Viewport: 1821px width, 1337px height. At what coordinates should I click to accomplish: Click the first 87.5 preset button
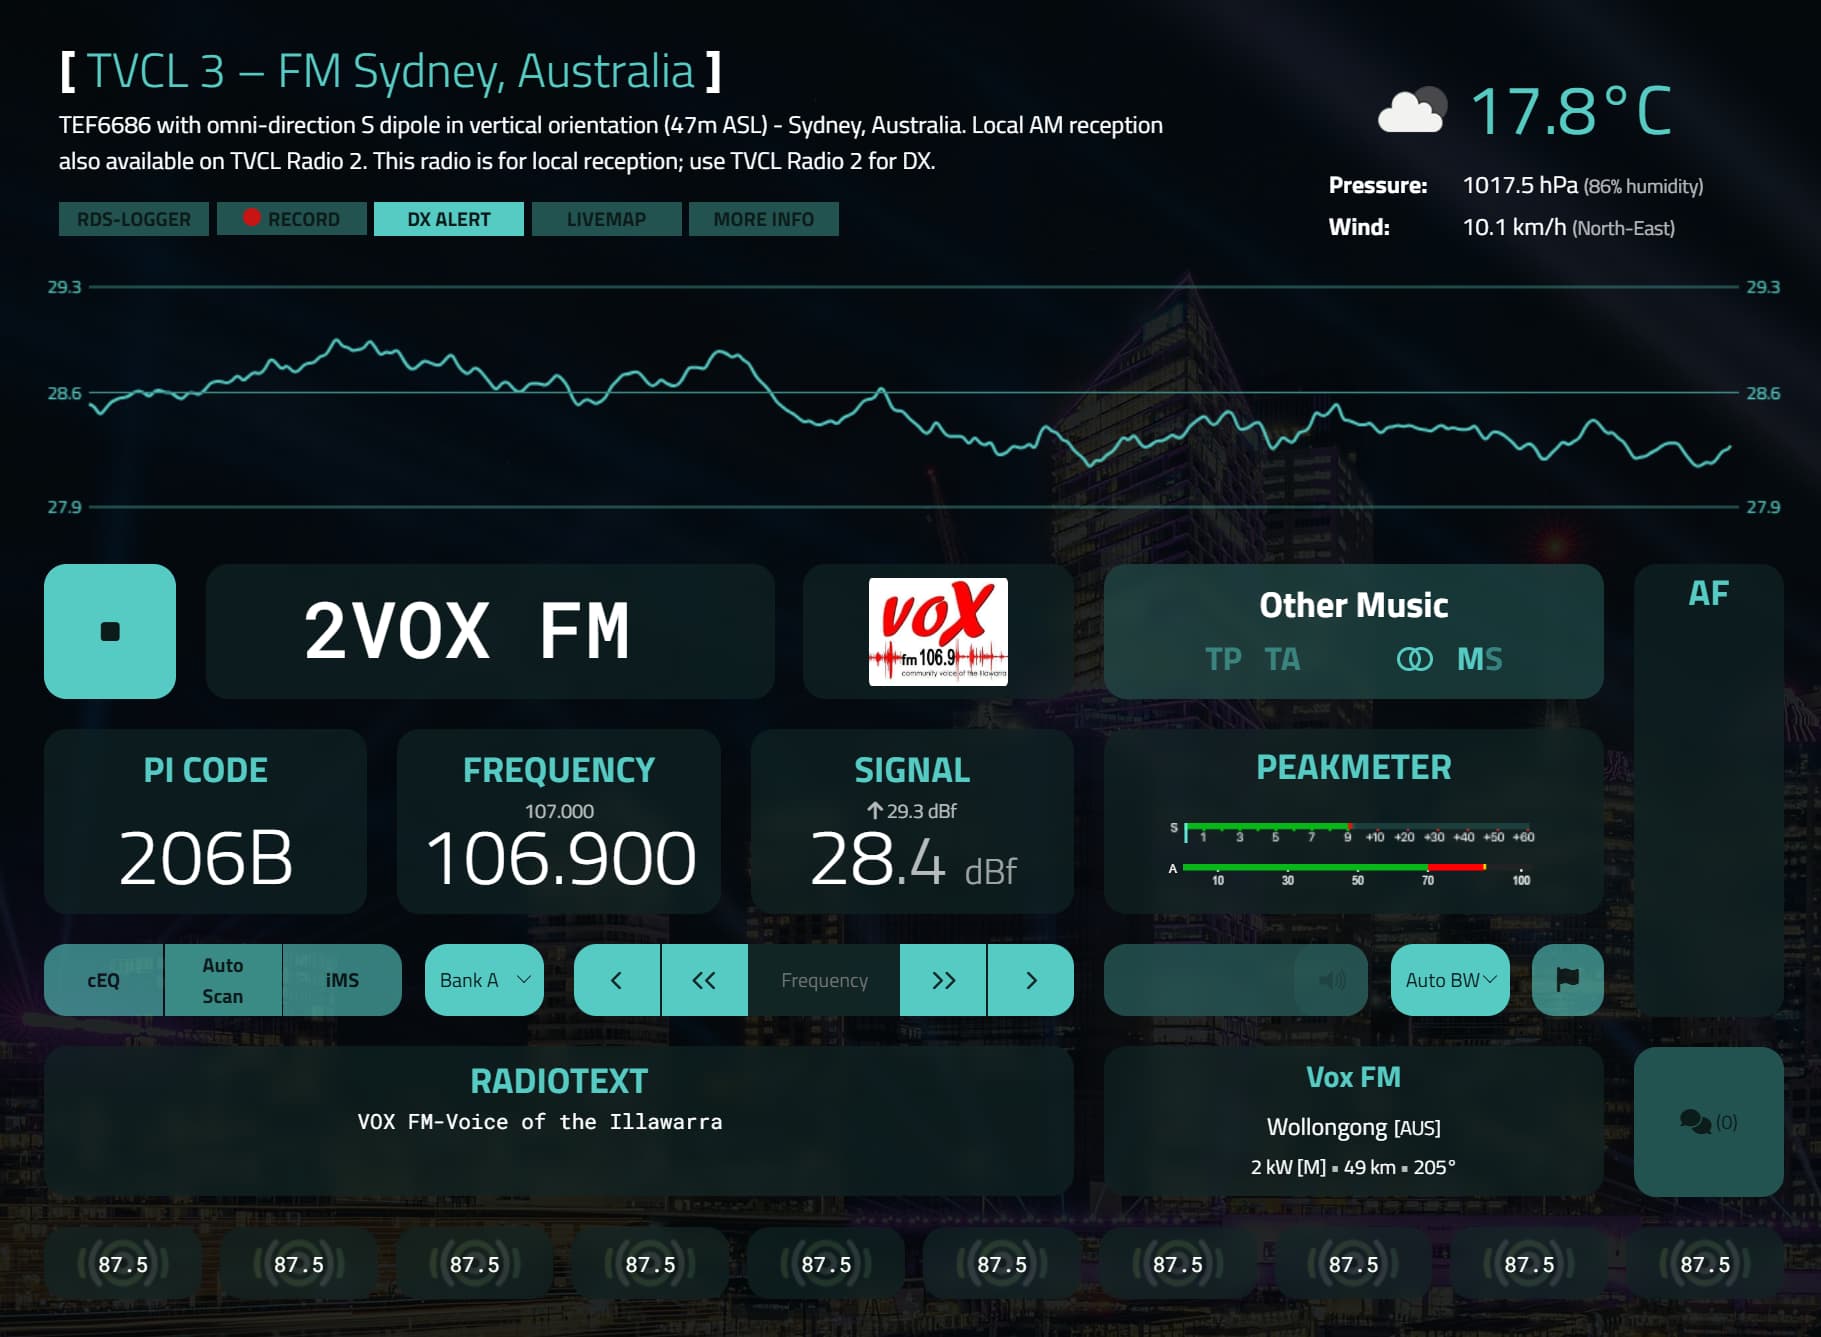click(123, 1264)
